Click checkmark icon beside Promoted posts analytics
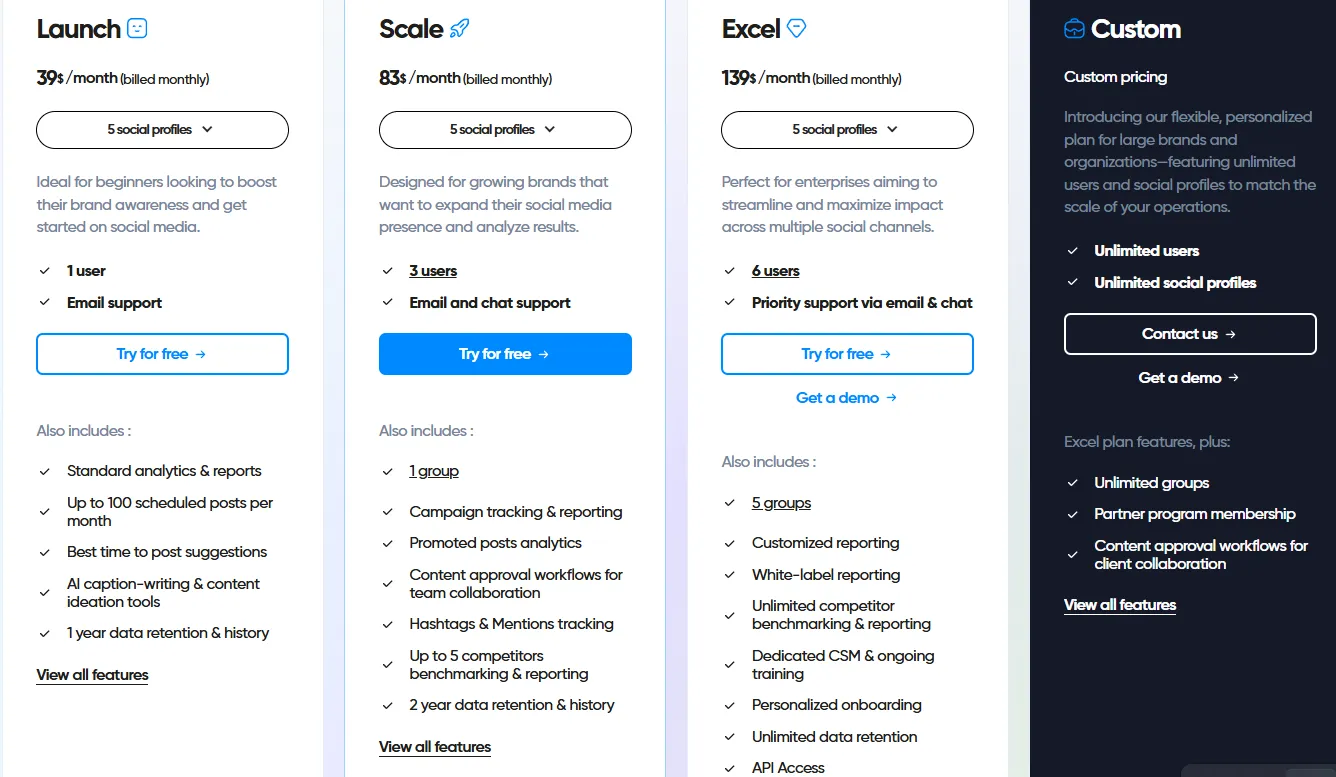 tap(388, 543)
